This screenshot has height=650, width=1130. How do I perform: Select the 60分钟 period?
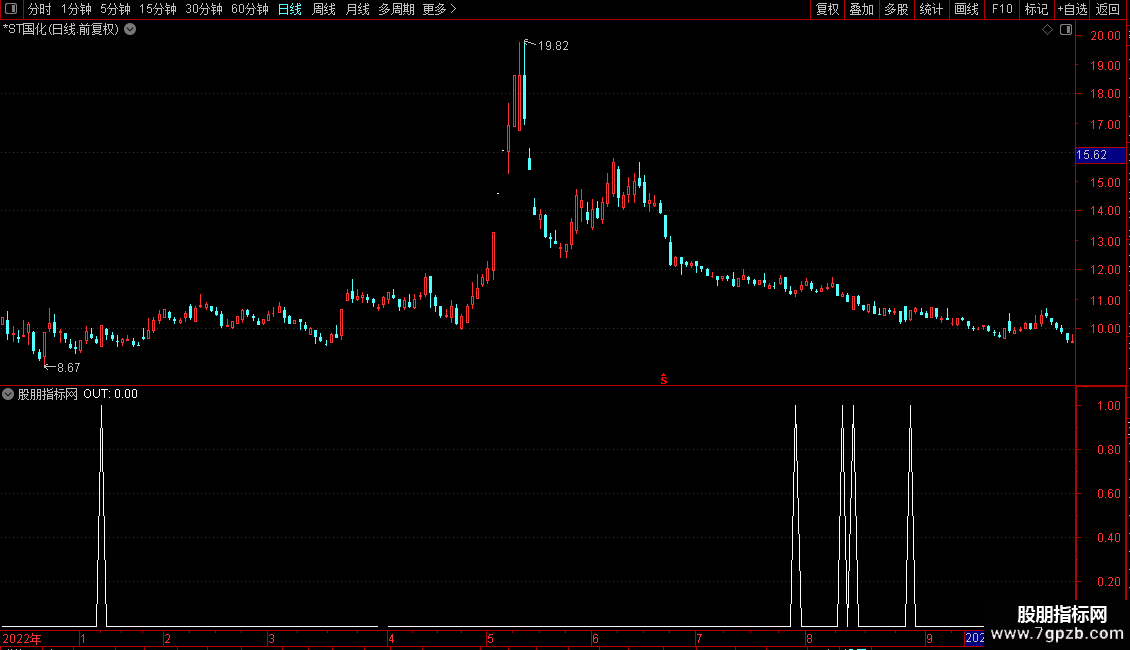(x=249, y=9)
